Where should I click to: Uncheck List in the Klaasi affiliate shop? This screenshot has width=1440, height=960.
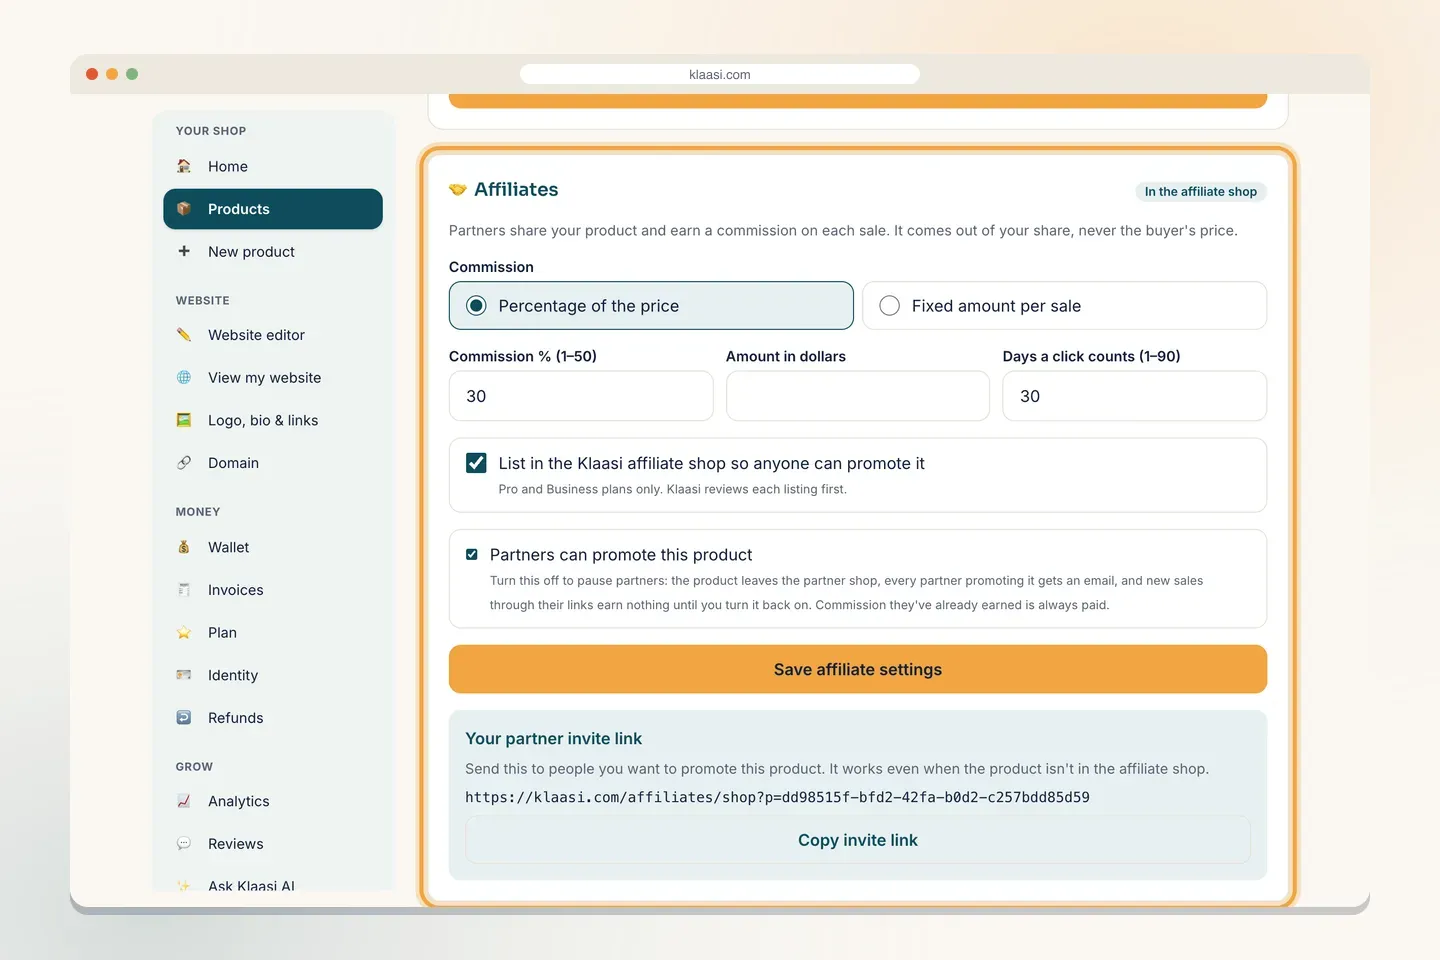coord(477,463)
